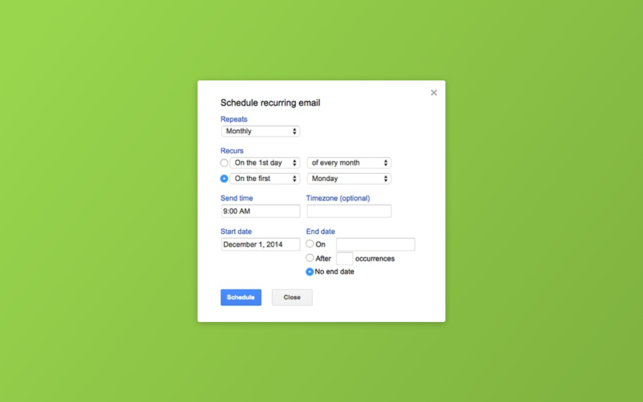The image size is (643, 402).
Task: Click the blue Schedule button
Action: pos(241,297)
